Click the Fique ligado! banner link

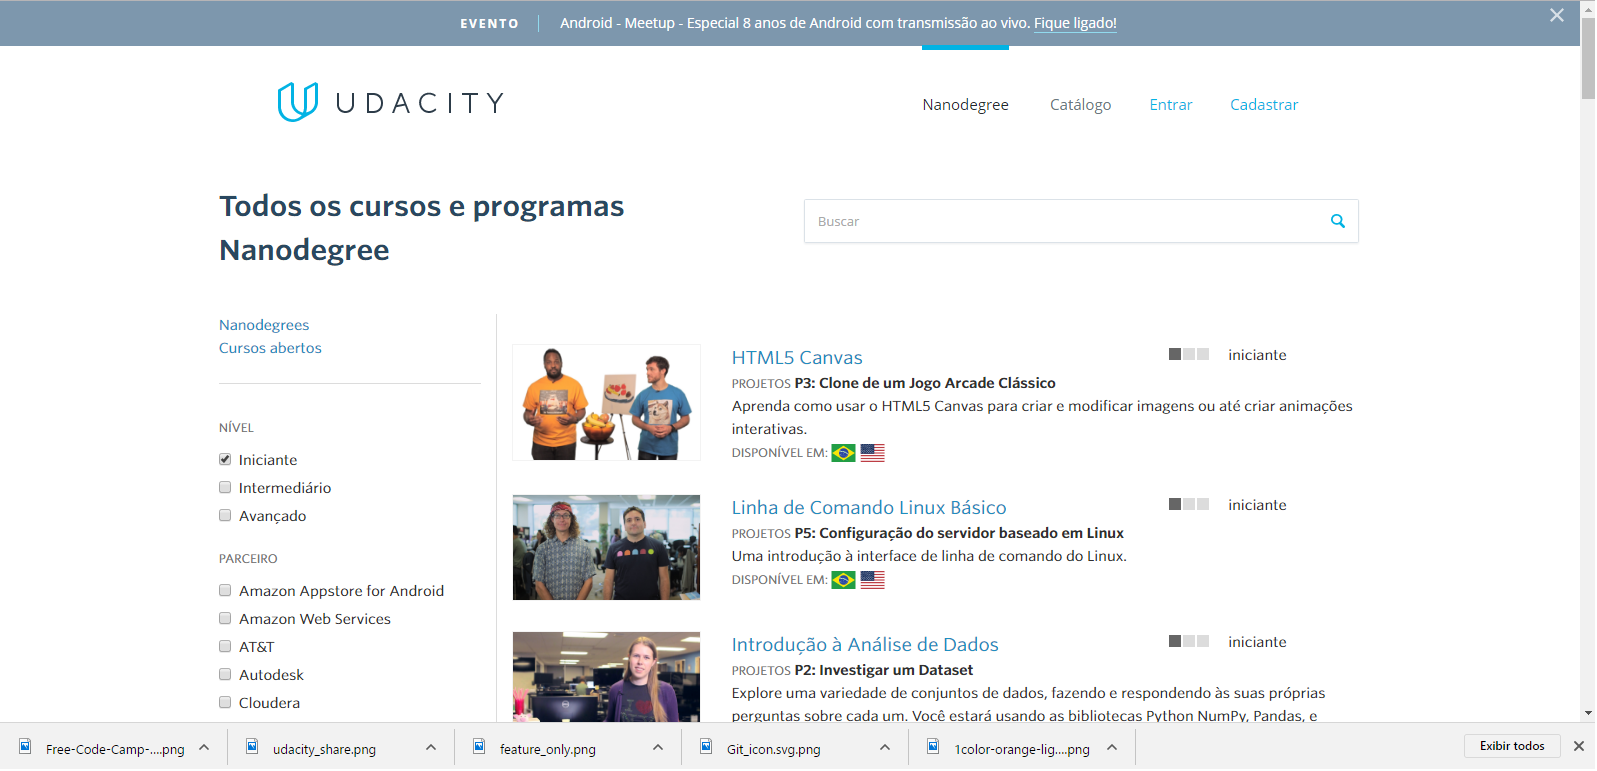point(1075,23)
